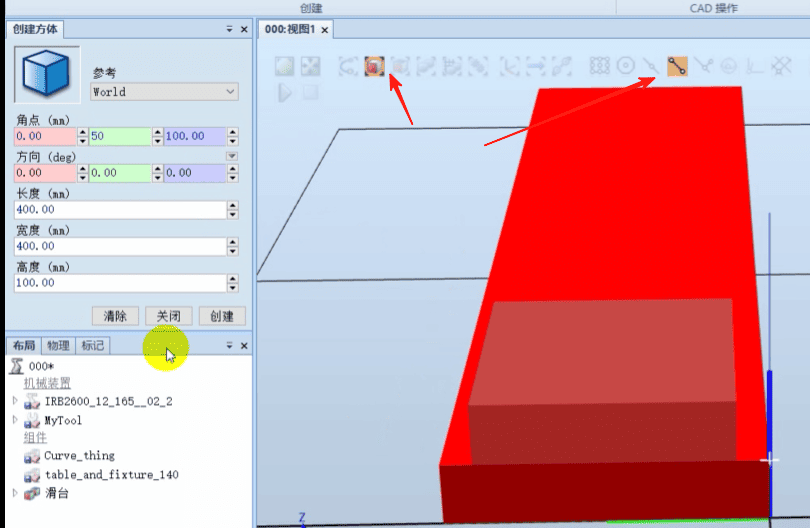Toggle the highlighted Snap End icon
This screenshot has height=528, width=810.
coord(677,66)
